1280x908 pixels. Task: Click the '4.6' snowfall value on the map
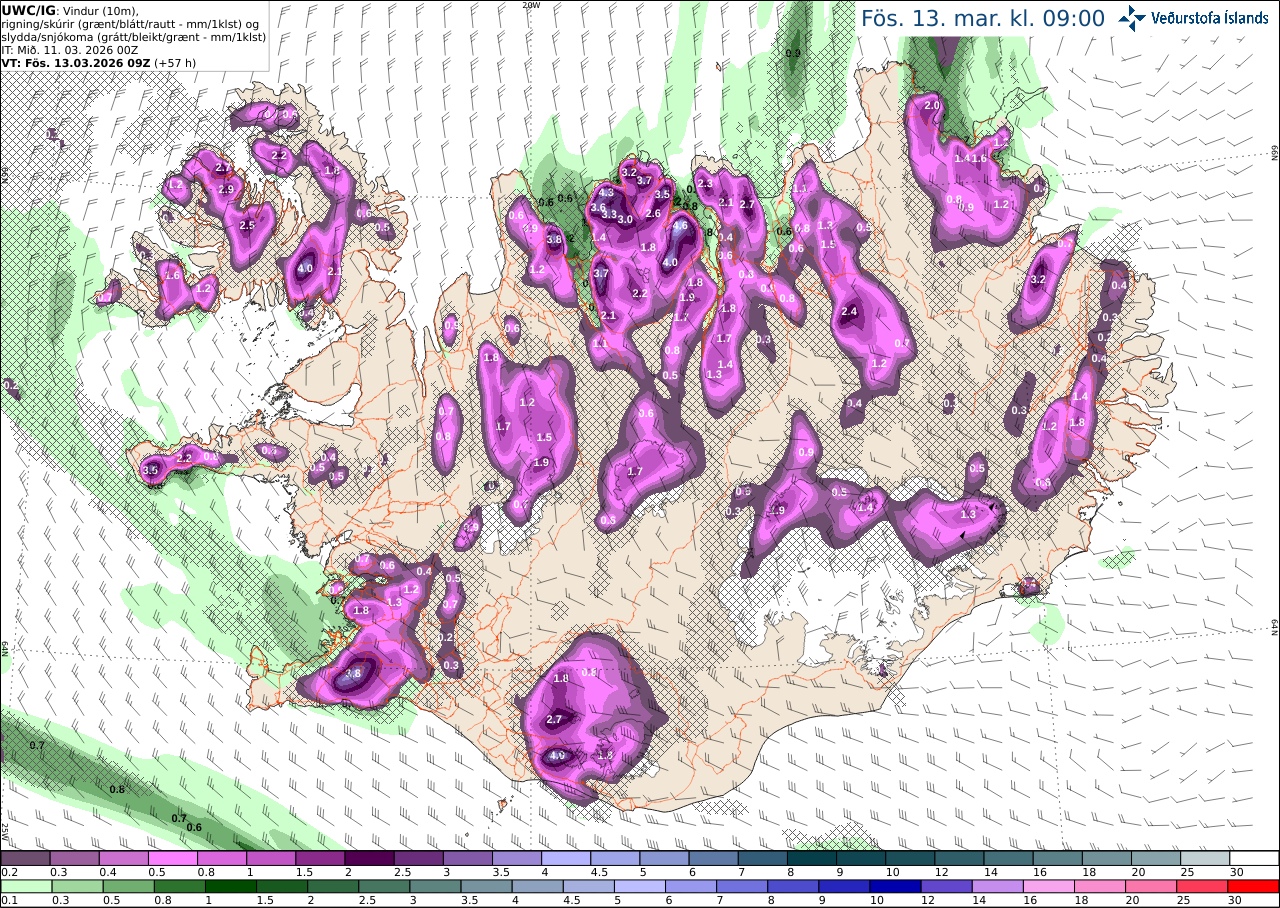click(x=681, y=226)
